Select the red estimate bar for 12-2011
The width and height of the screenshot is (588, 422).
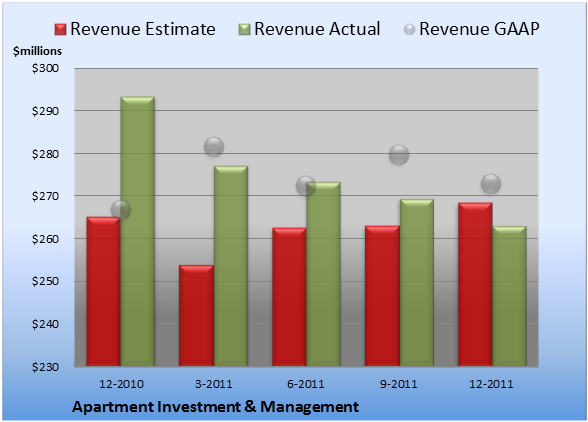[x=475, y=284]
